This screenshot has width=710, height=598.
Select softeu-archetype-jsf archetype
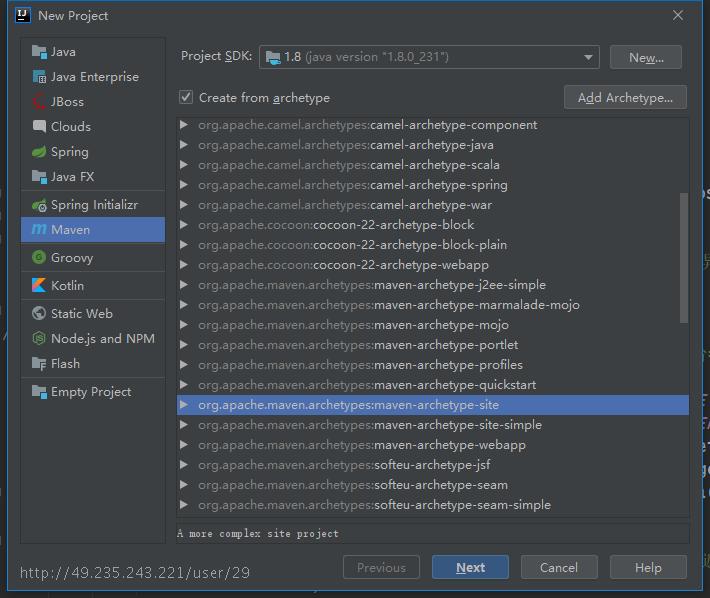click(x=433, y=465)
